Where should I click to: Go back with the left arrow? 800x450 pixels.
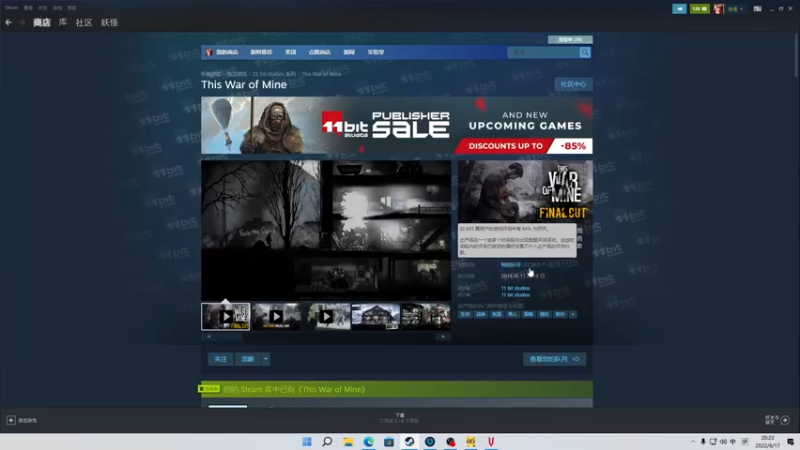(x=8, y=22)
